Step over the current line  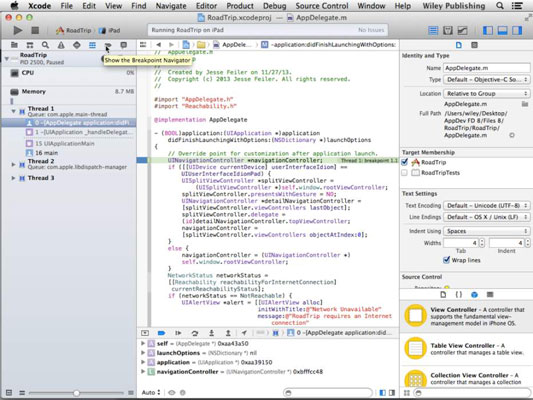coord(195,333)
